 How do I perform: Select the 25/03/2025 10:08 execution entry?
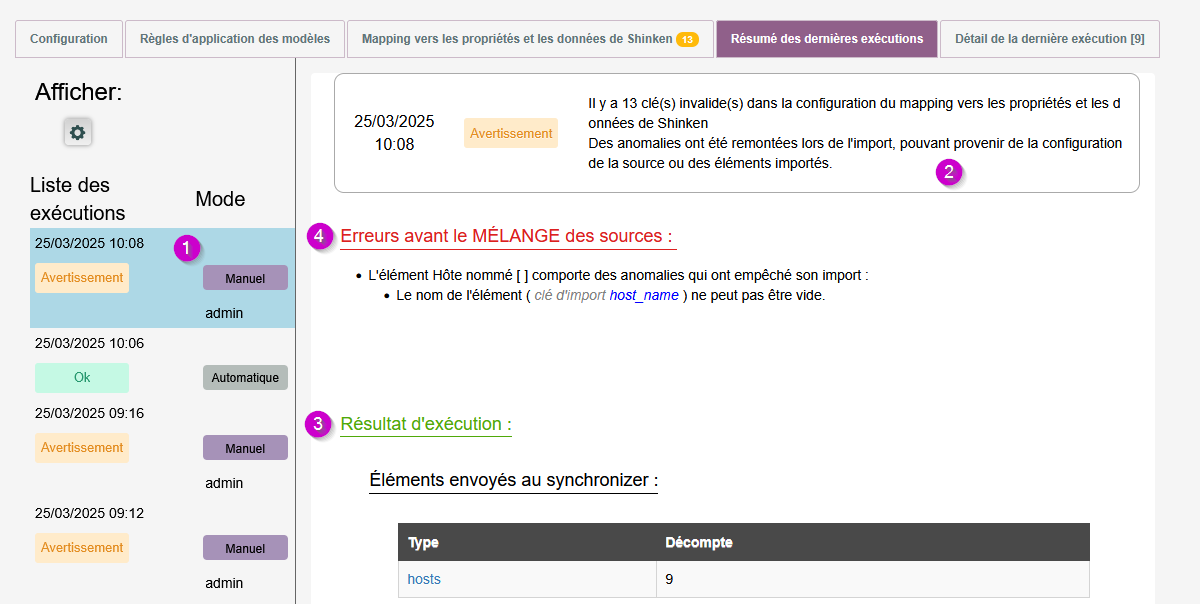pyautogui.click(x=89, y=243)
